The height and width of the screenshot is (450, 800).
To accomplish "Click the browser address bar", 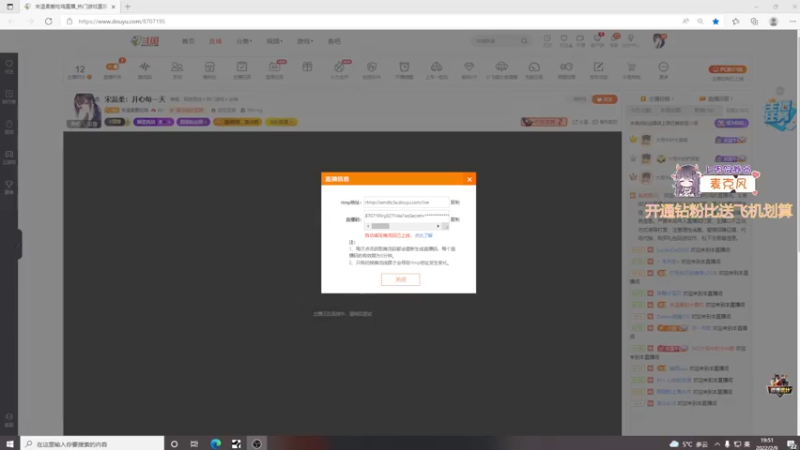I will click(372, 21).
